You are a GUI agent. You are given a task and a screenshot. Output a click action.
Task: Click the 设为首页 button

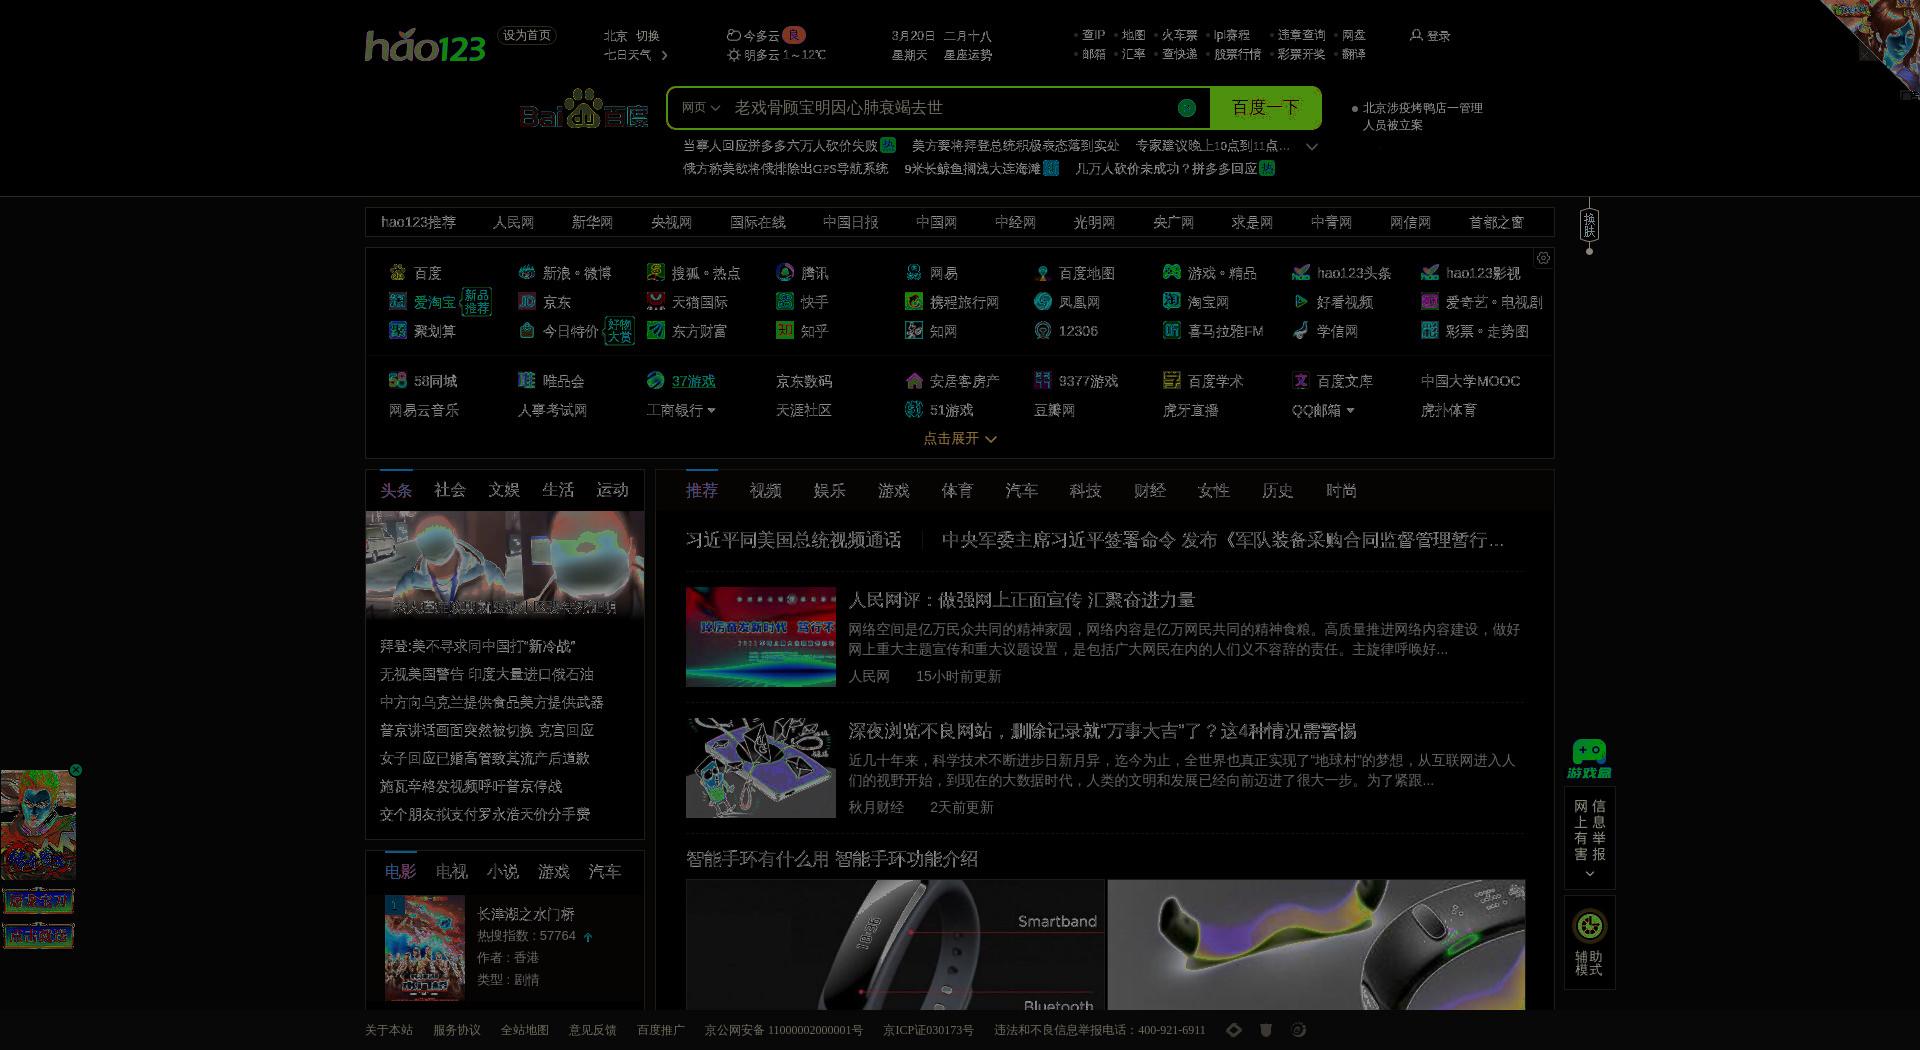[527, 36]
